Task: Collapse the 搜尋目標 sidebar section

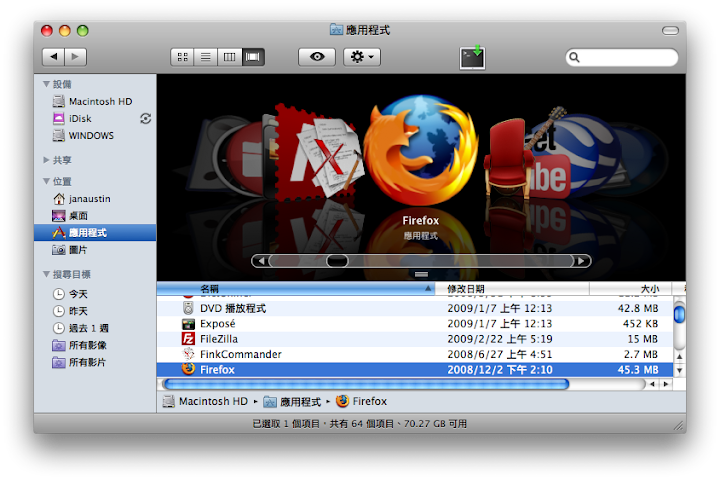Action: pyautogui.click(x=46, y=274)
